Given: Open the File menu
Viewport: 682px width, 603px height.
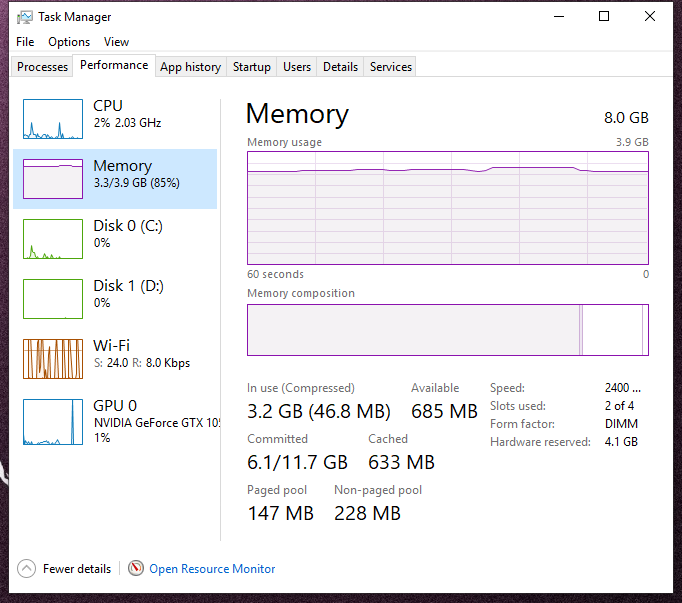Looking at the screenshot, I should [x=25, y=42].
